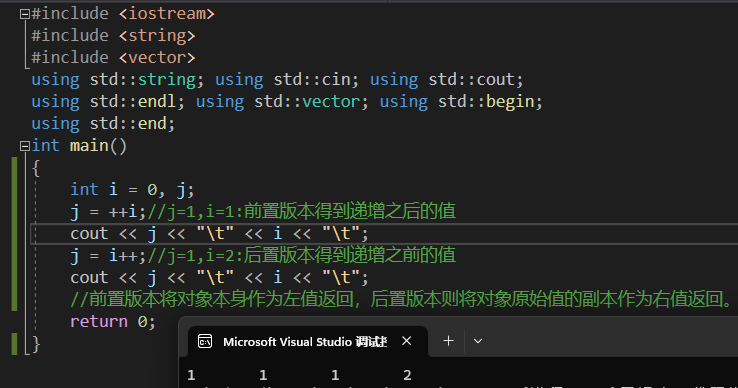This screenshot has width=738, height=388.
Task: Open the terminal new-tab dropdown chevron
Action: click(478, 341)
